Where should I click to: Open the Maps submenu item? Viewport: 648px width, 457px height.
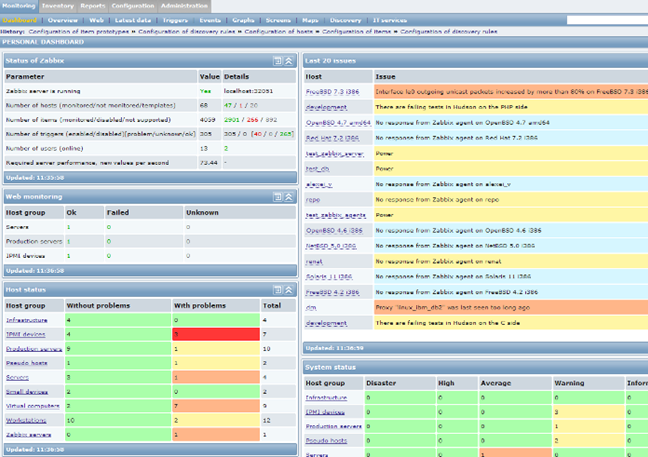[310, 20]
